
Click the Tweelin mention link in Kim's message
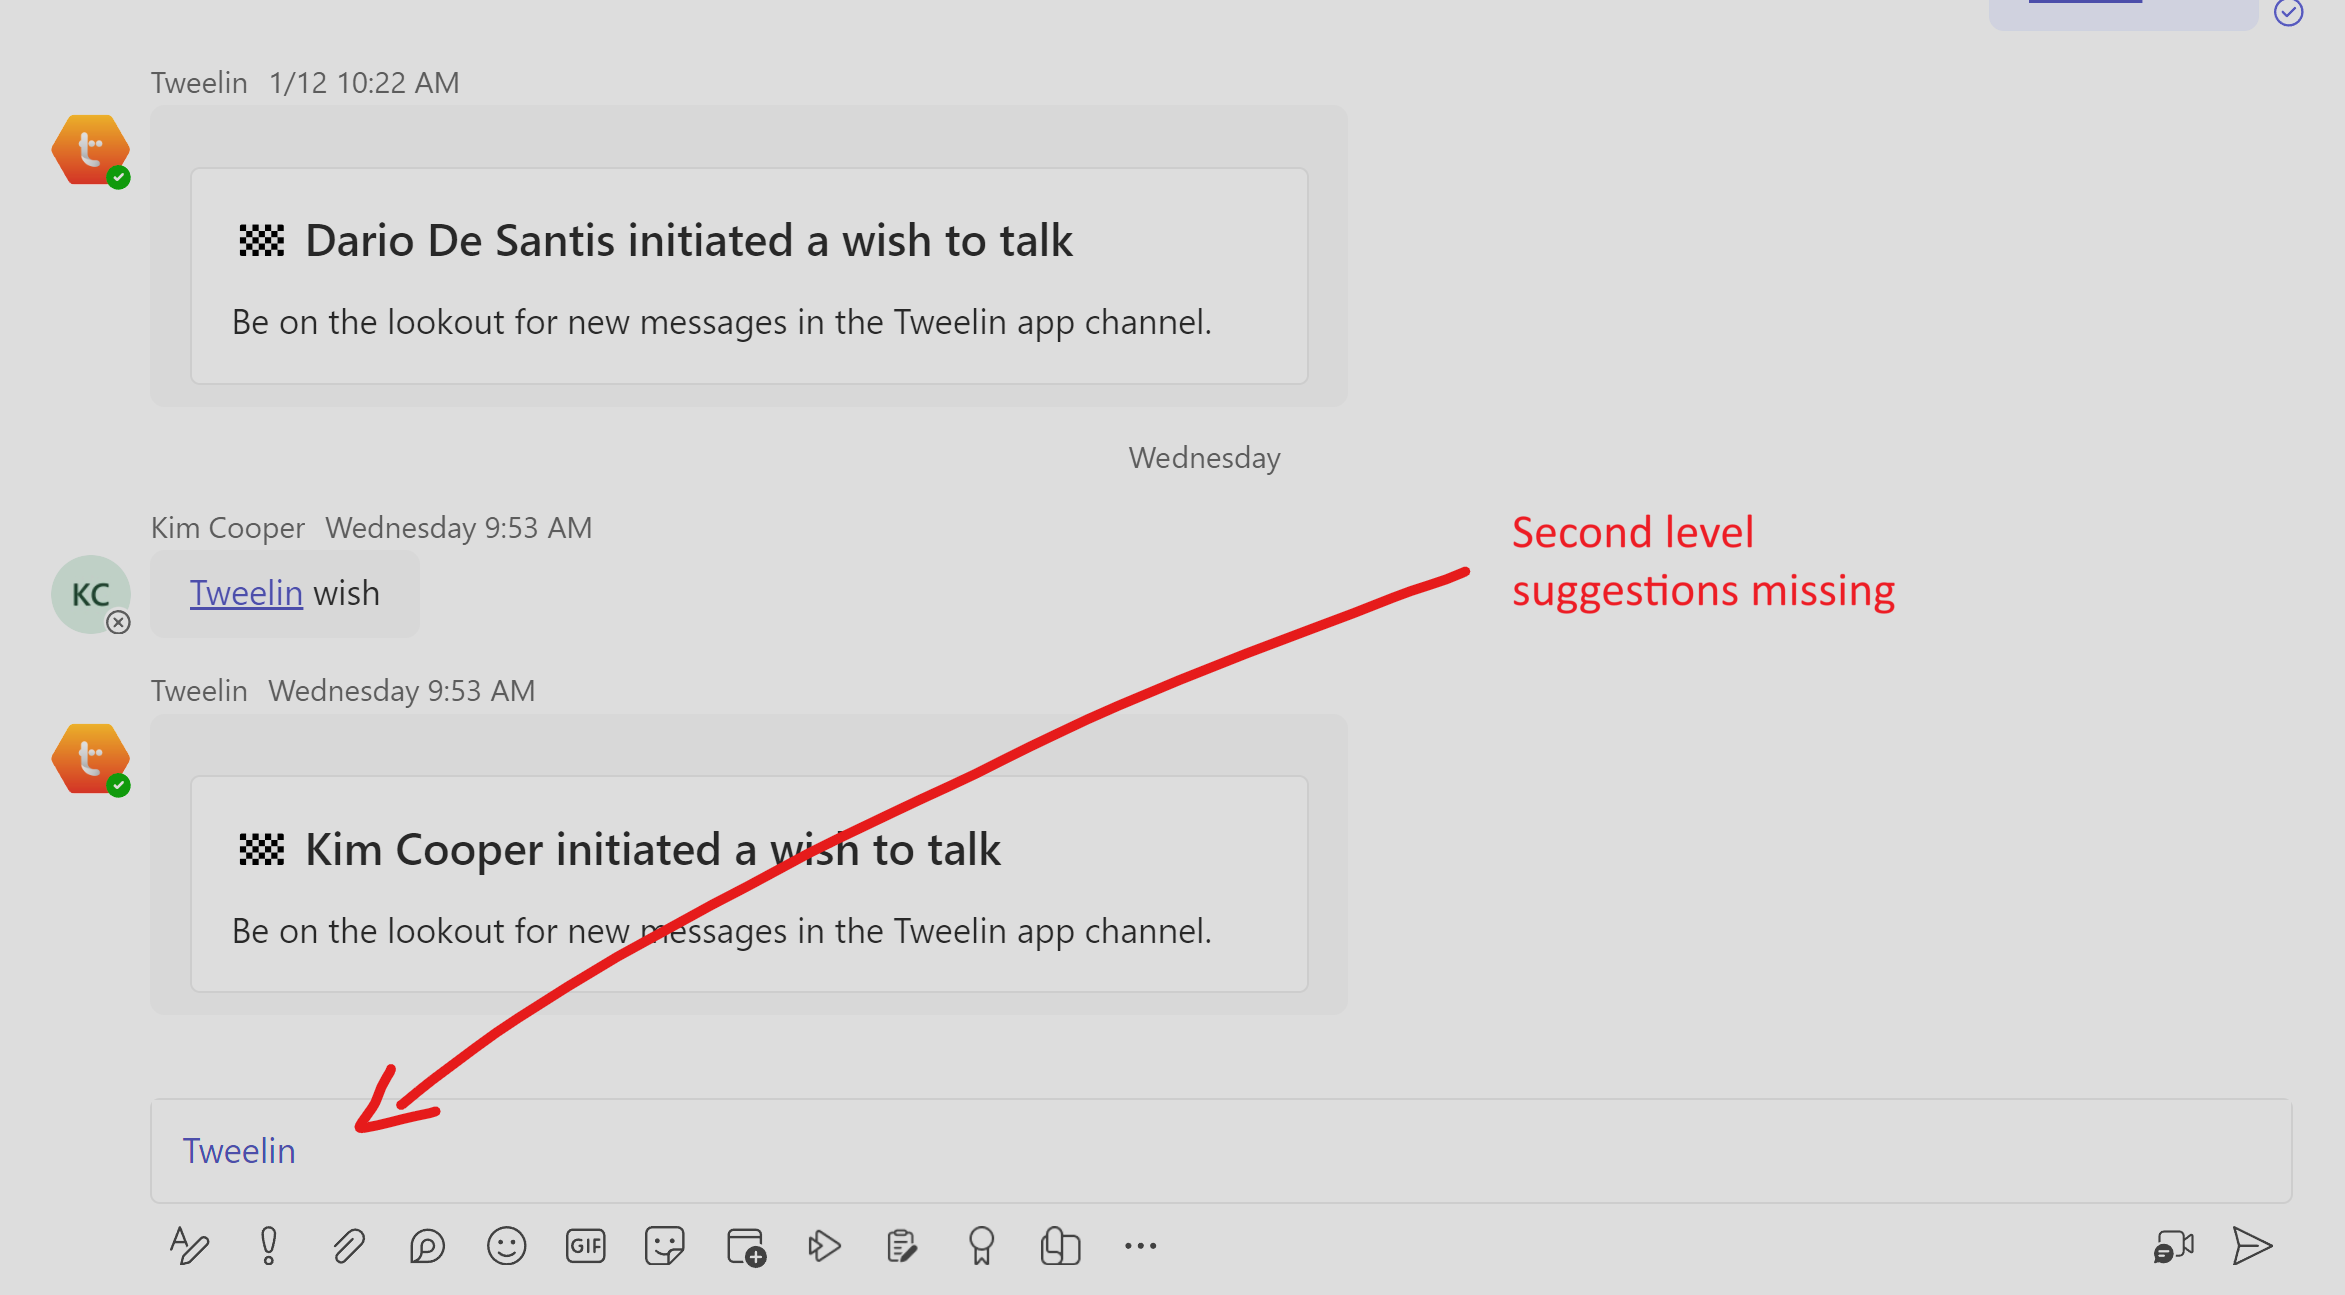246,593
